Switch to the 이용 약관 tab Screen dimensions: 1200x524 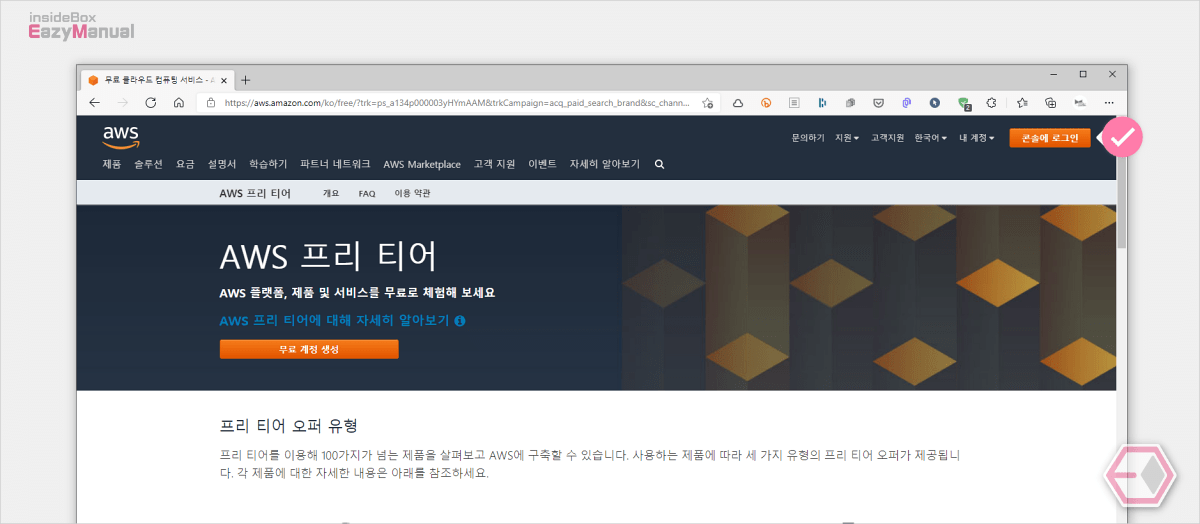click(x=413, y=194)
